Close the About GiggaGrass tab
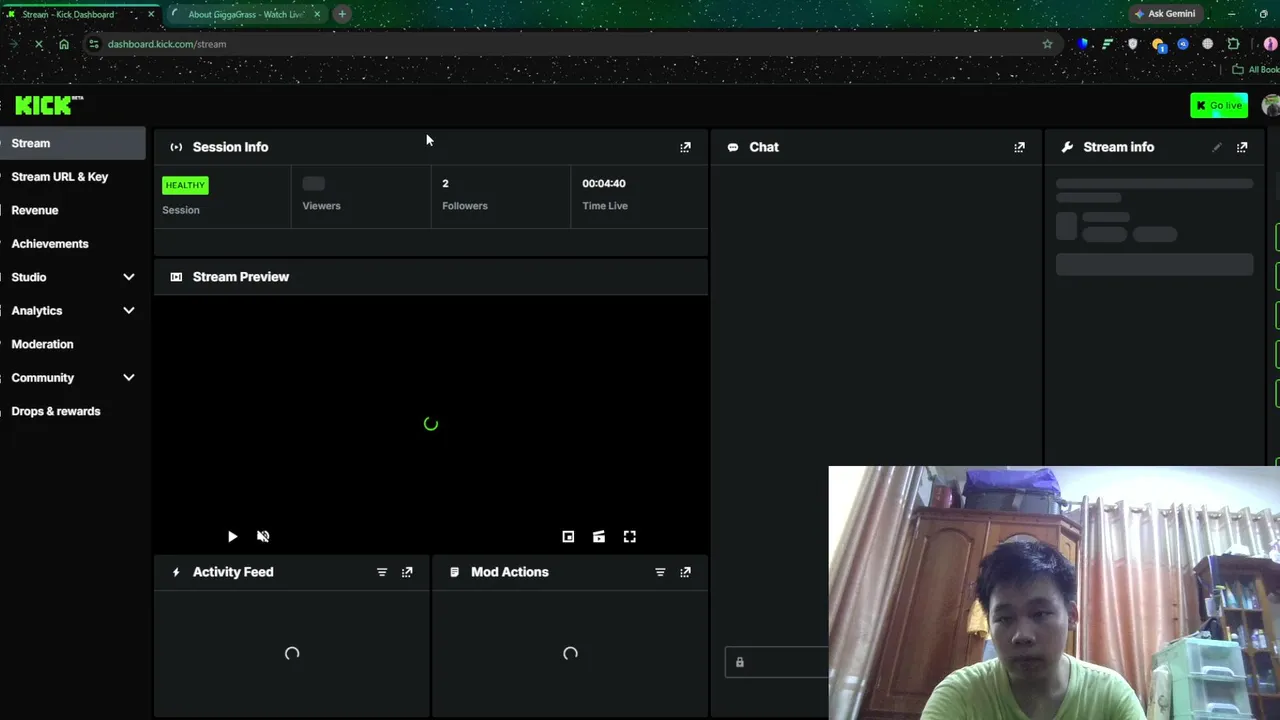 [x=317, y=14]
